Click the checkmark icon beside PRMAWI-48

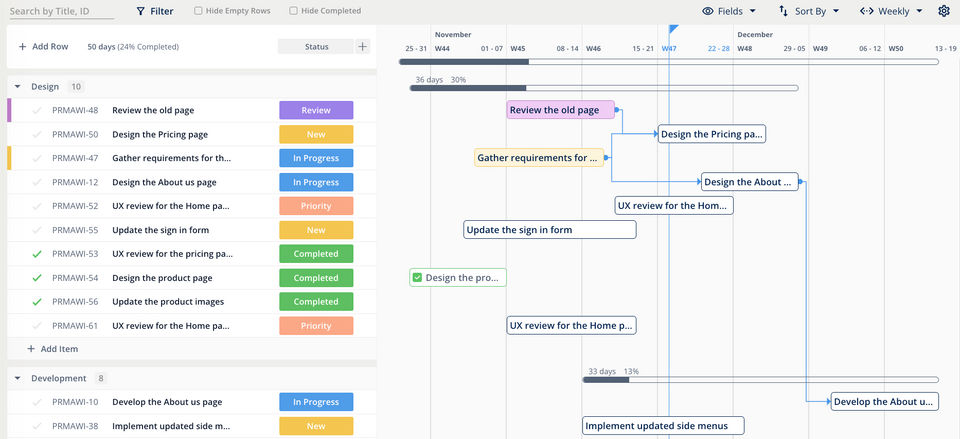37,110
